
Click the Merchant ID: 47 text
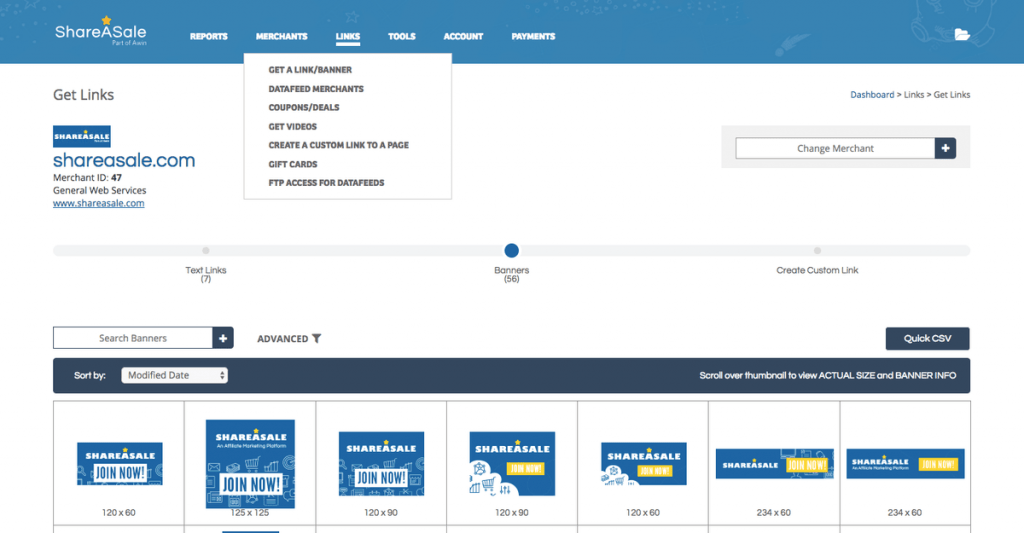[88, 178]
